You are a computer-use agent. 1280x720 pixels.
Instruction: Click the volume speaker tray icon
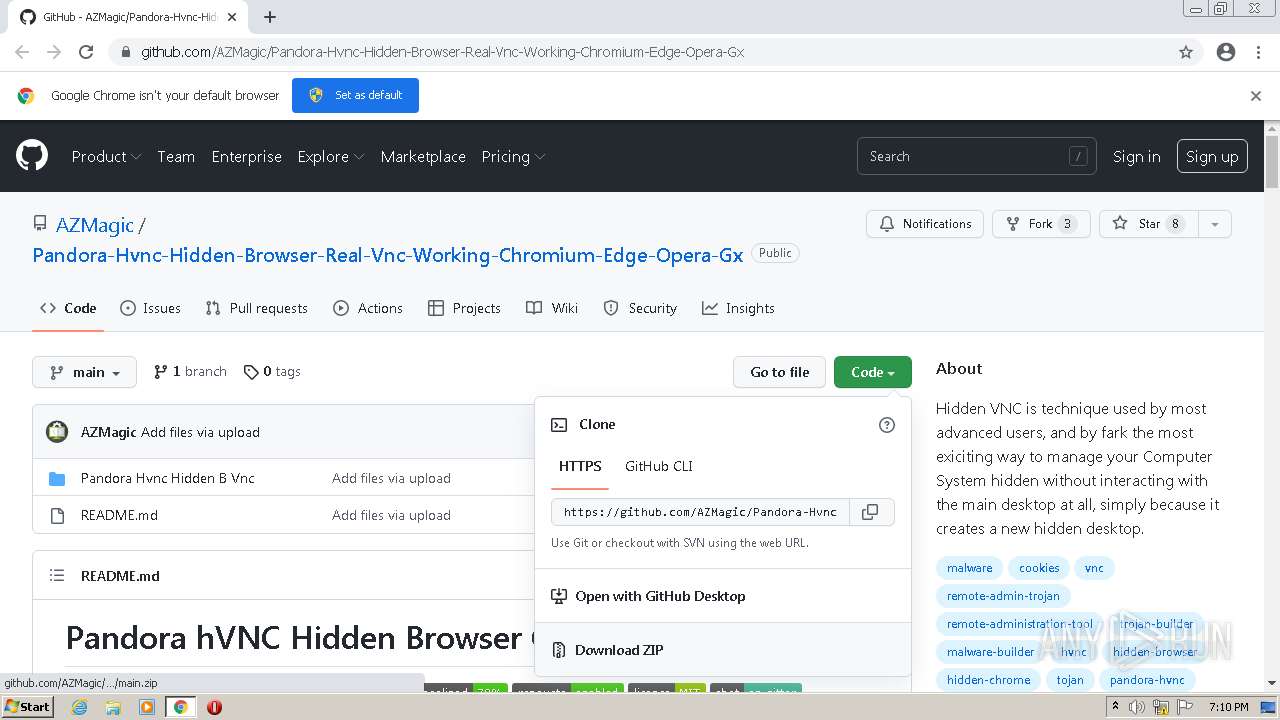click(1137, 707)
